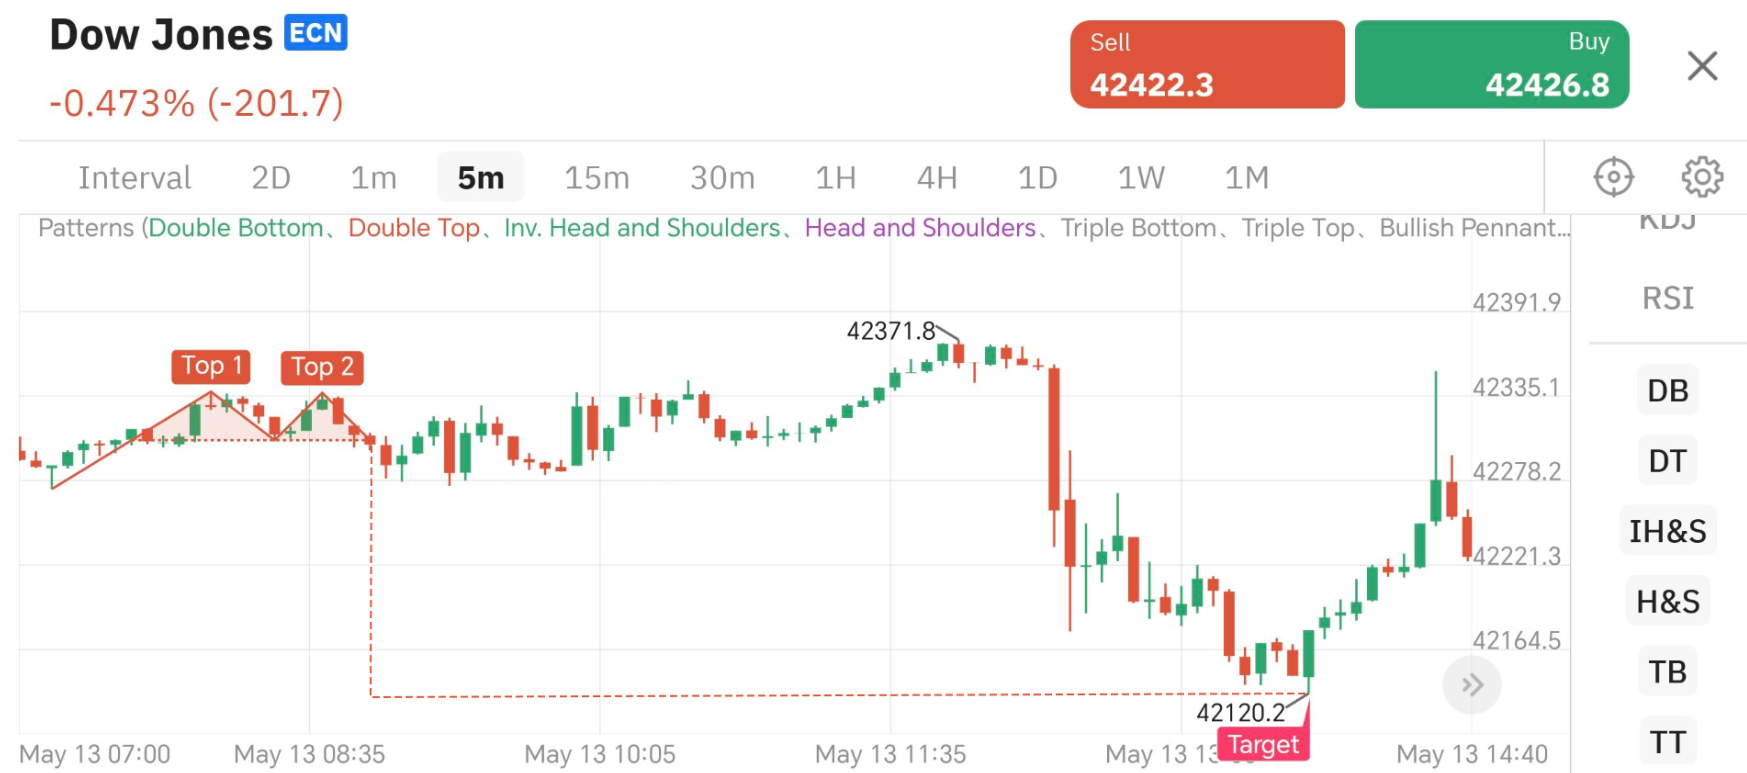Open the chart settings gear
Viewport: 1747px width, 773px height.
(x=1704, y=176)
